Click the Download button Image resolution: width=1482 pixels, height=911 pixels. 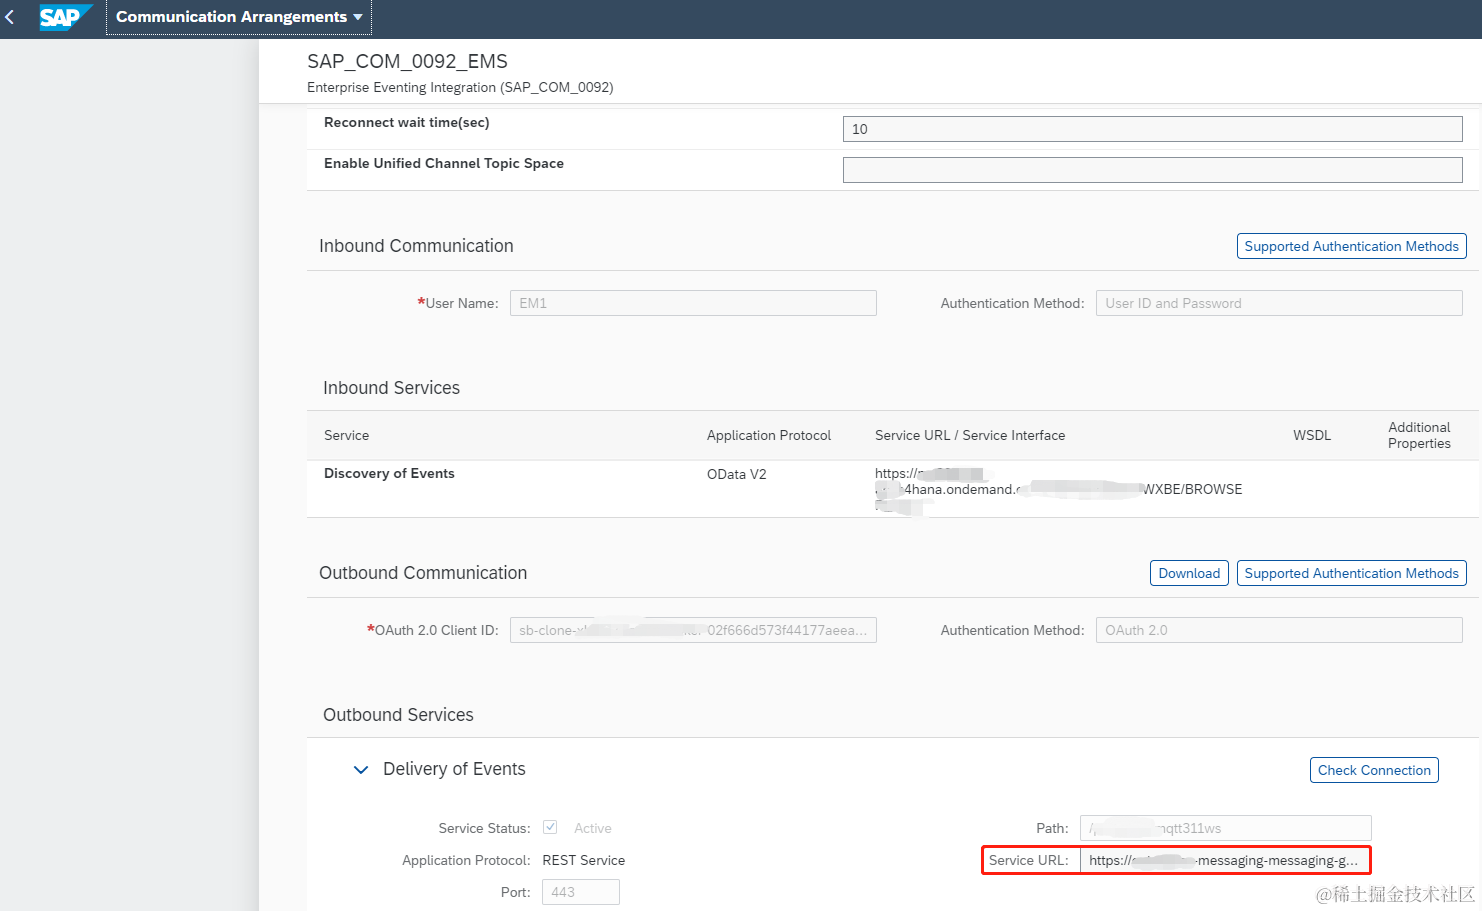tap(1189, 573)
